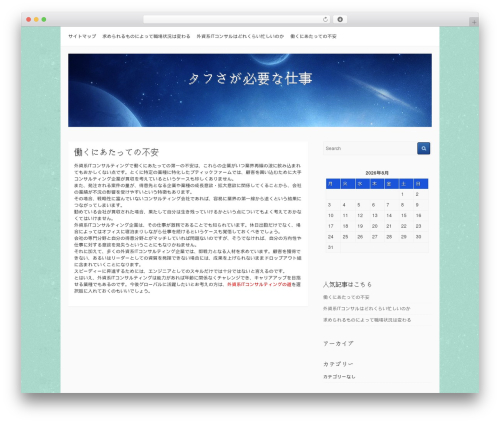Click the アーカイブ sidebar heading
The image size is (500, 423).
[x=338, y=343]
